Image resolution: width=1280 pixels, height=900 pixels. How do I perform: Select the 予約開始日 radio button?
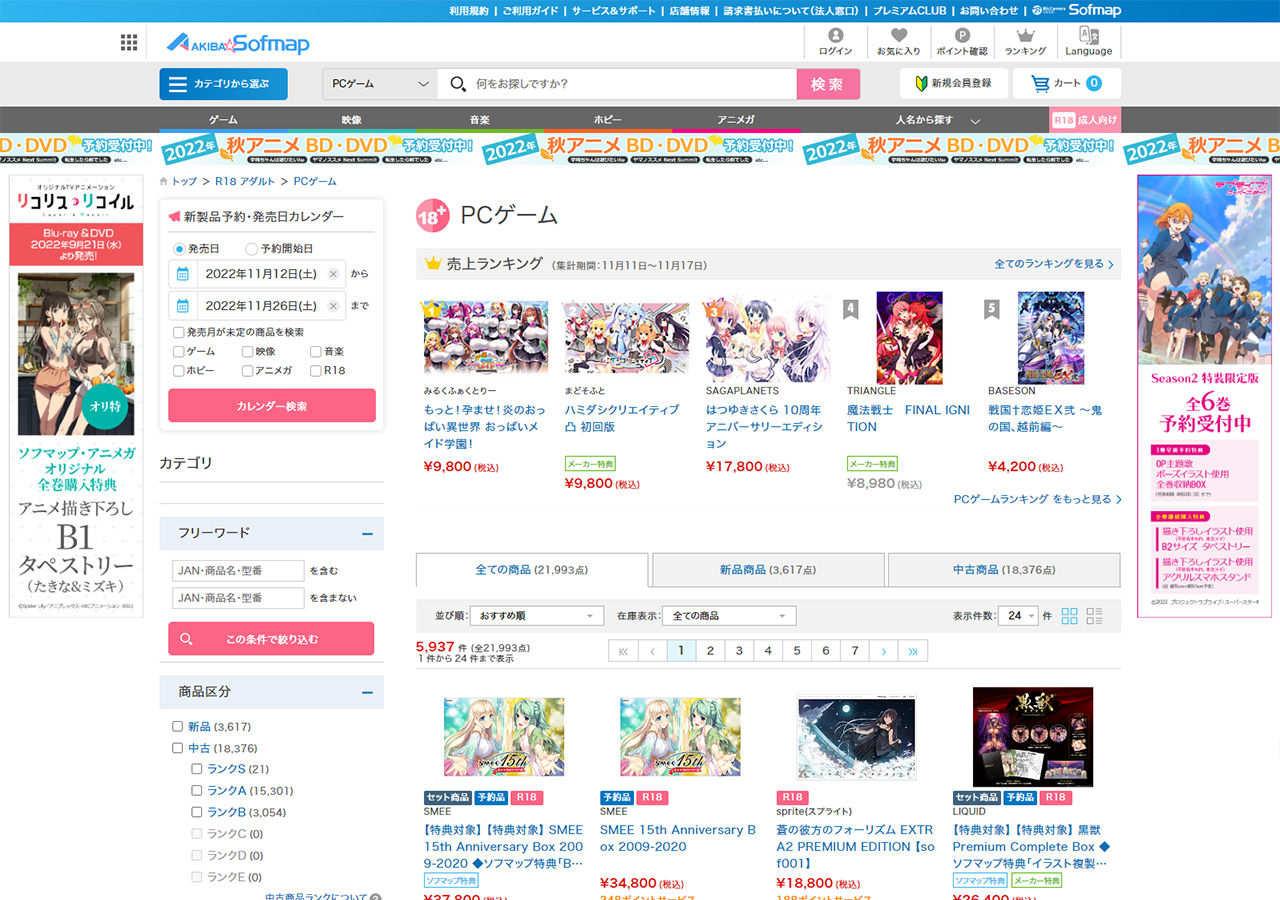[251, 249]
